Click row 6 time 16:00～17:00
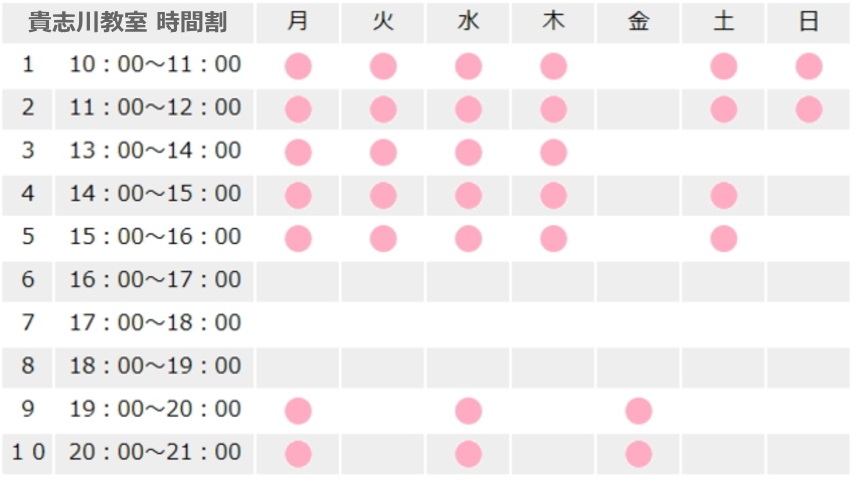The width and height of the screenshot is (855, 480). click(155, 280)
